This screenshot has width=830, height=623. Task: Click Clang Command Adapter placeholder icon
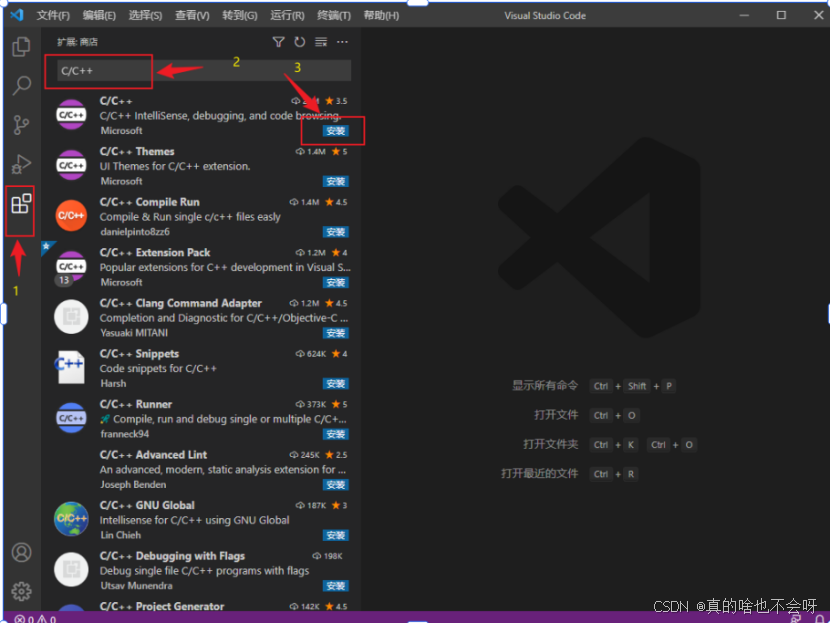coord(71,317)
